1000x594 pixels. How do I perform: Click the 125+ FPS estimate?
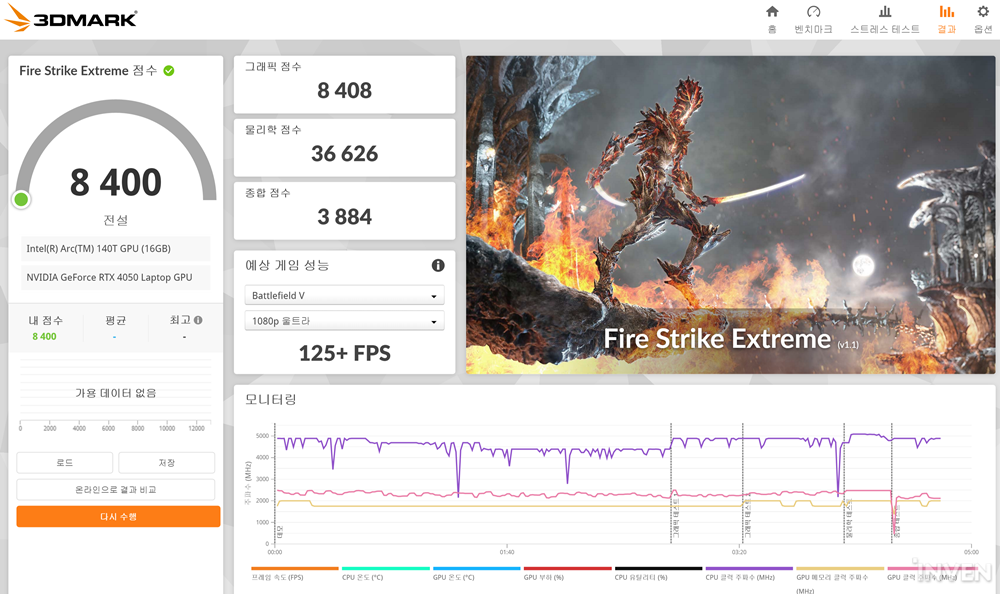[344, 353]
